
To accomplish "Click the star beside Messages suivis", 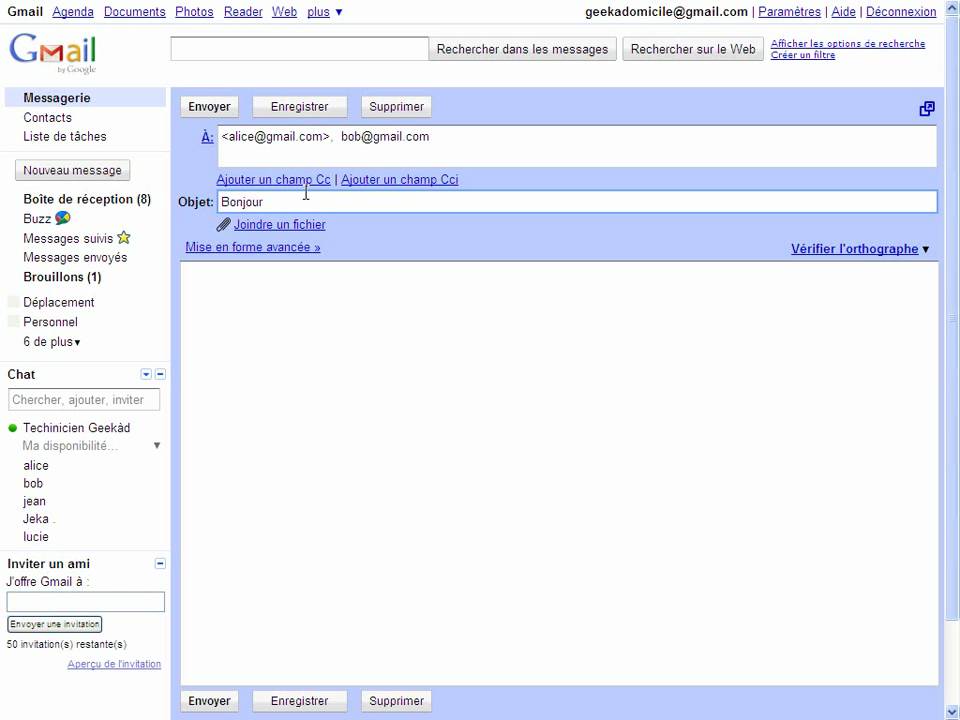I will coord(125,238).
